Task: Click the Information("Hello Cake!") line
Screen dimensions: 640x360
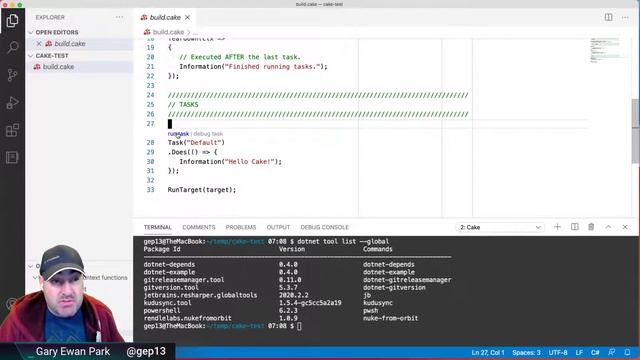Action: (231, 162)
